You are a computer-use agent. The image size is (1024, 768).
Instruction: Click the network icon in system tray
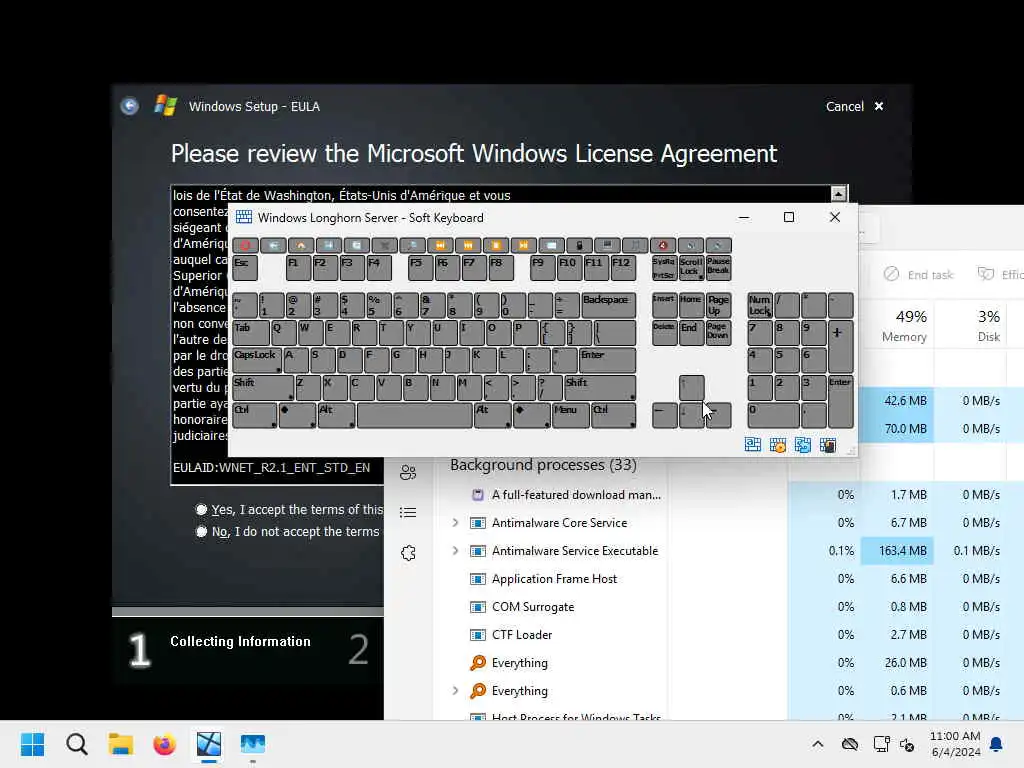(x=882, y=744)
